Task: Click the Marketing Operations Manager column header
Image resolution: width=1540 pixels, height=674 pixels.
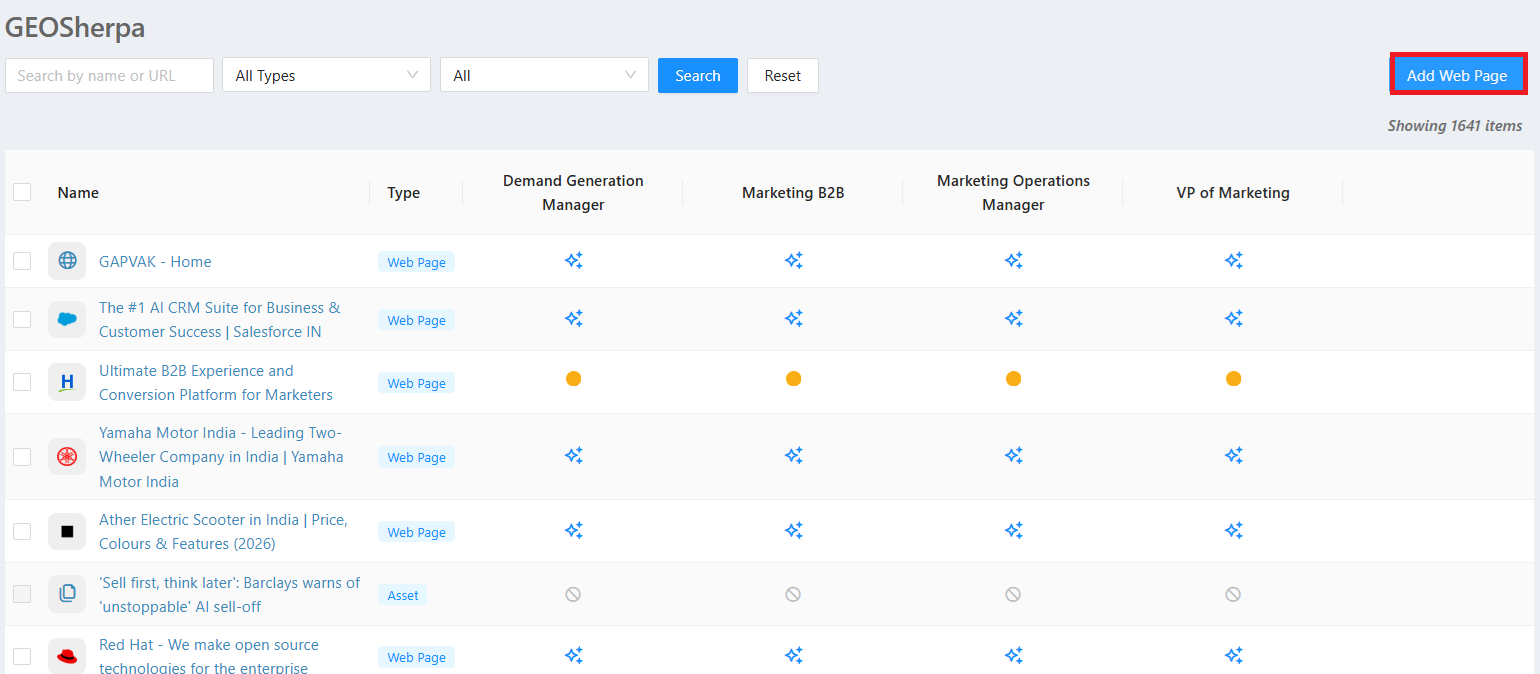Action: click(1013, 192)
